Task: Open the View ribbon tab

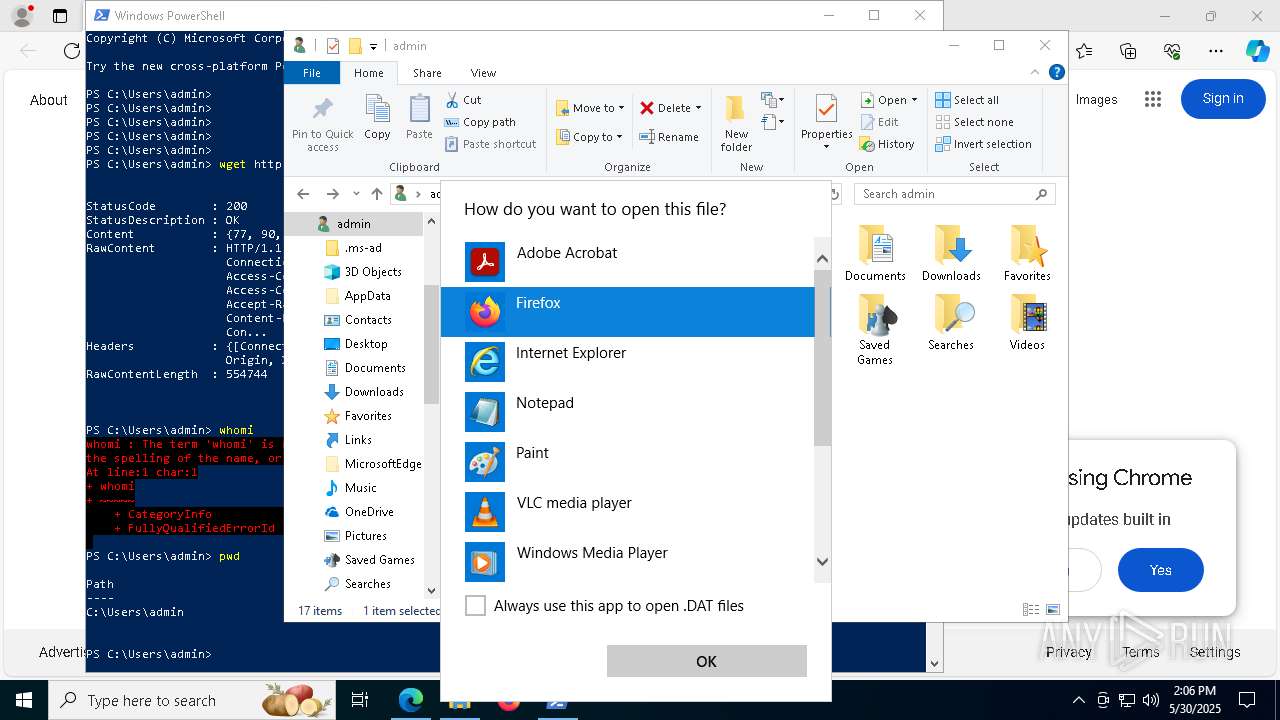Action: click(x=483, y=73)
